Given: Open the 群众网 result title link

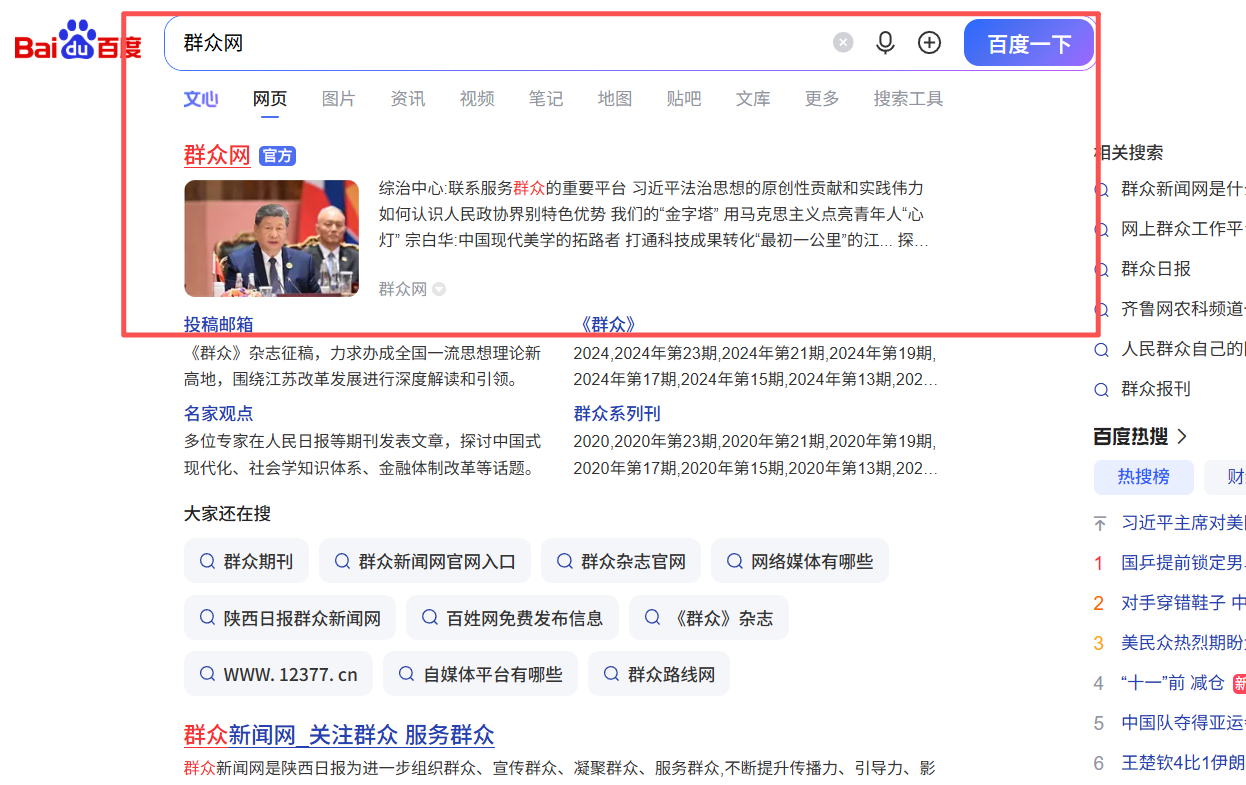Looking at the screenshot, I should pos(217,155).
